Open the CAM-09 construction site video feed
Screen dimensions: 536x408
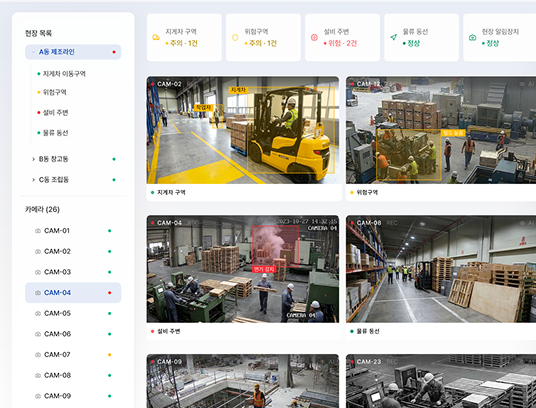(x=243, y=381)
